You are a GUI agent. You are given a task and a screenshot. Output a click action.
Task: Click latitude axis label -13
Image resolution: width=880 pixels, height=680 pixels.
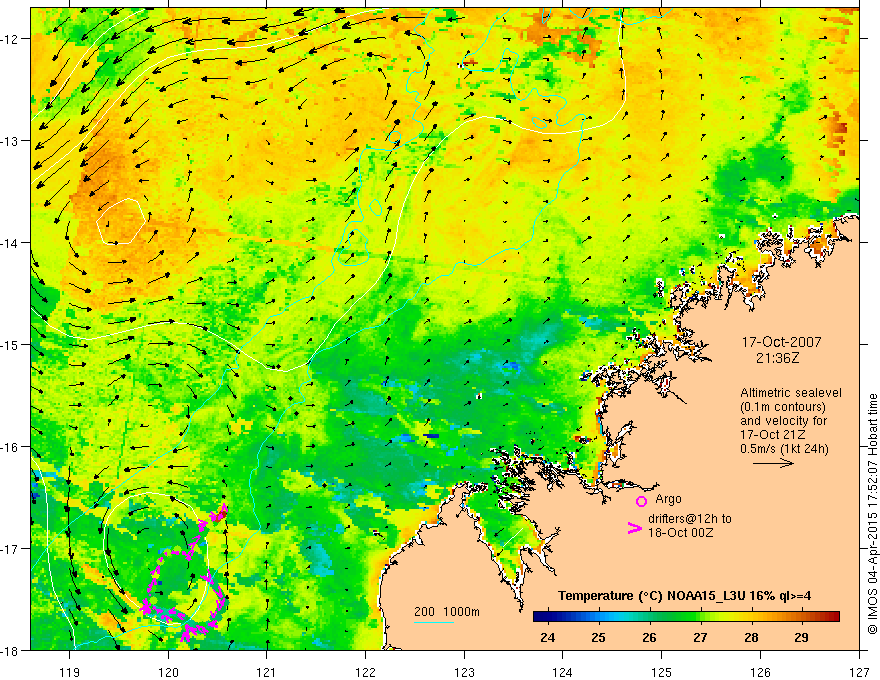click(11, 141)
